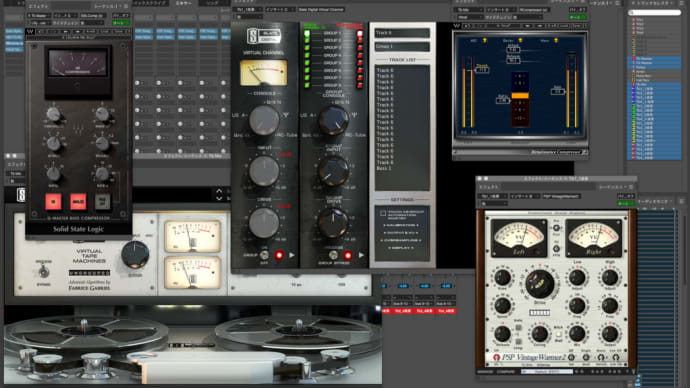Toggle the red IN button on SSL compressor
Image resolution: width=690 pixels, height=388 pixels.
click(x=53, y=202)
